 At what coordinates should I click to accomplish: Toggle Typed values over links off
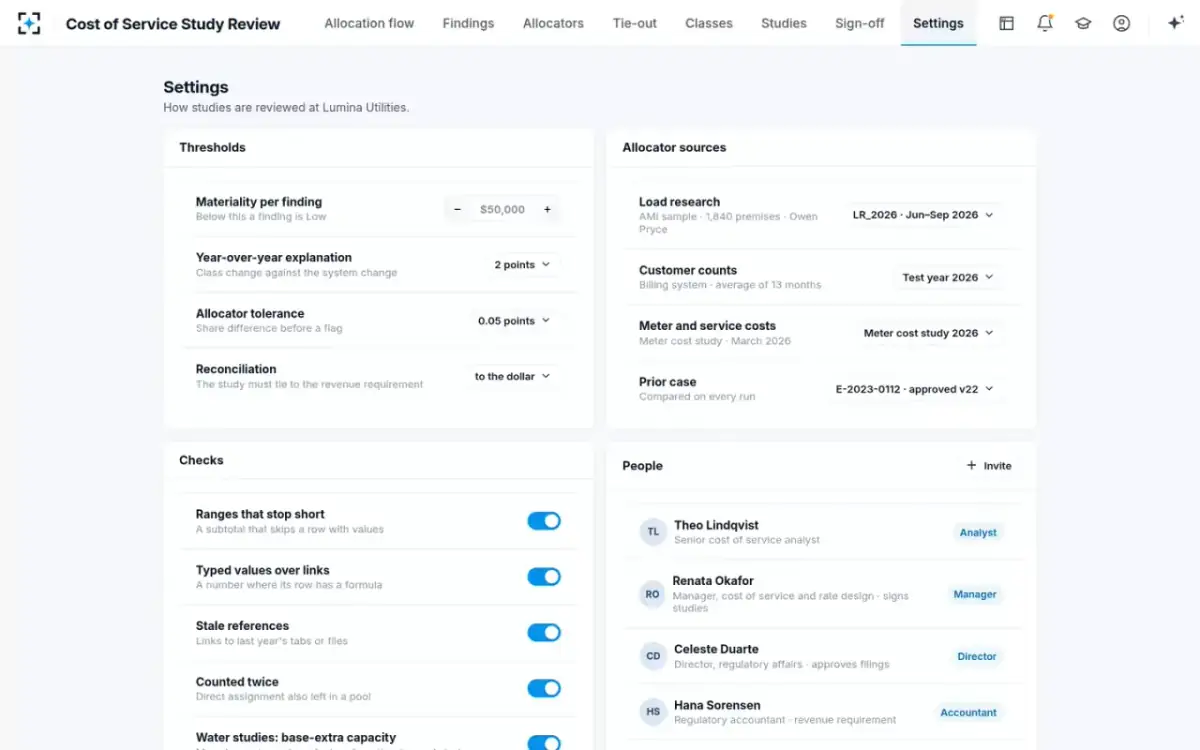pyautogui.click(x=544, y=577)
